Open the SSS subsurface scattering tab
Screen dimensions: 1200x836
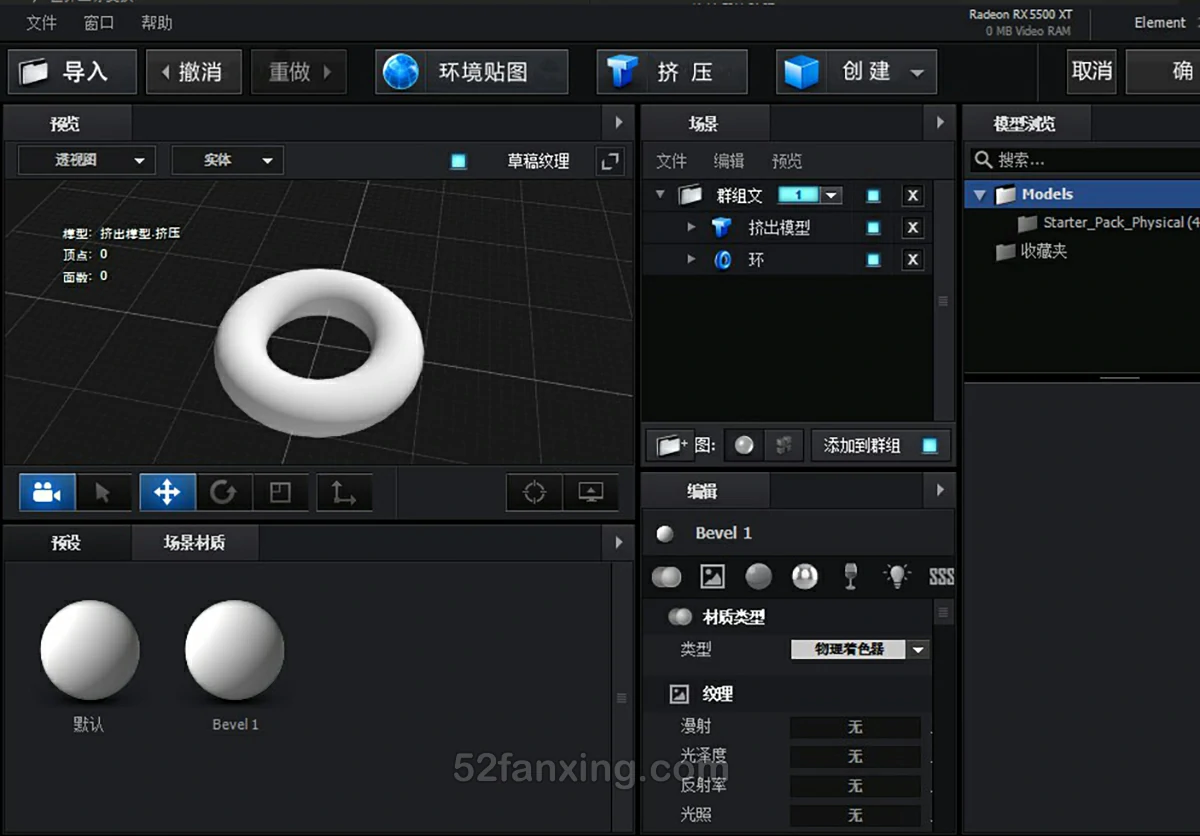[x=941, y=576]
